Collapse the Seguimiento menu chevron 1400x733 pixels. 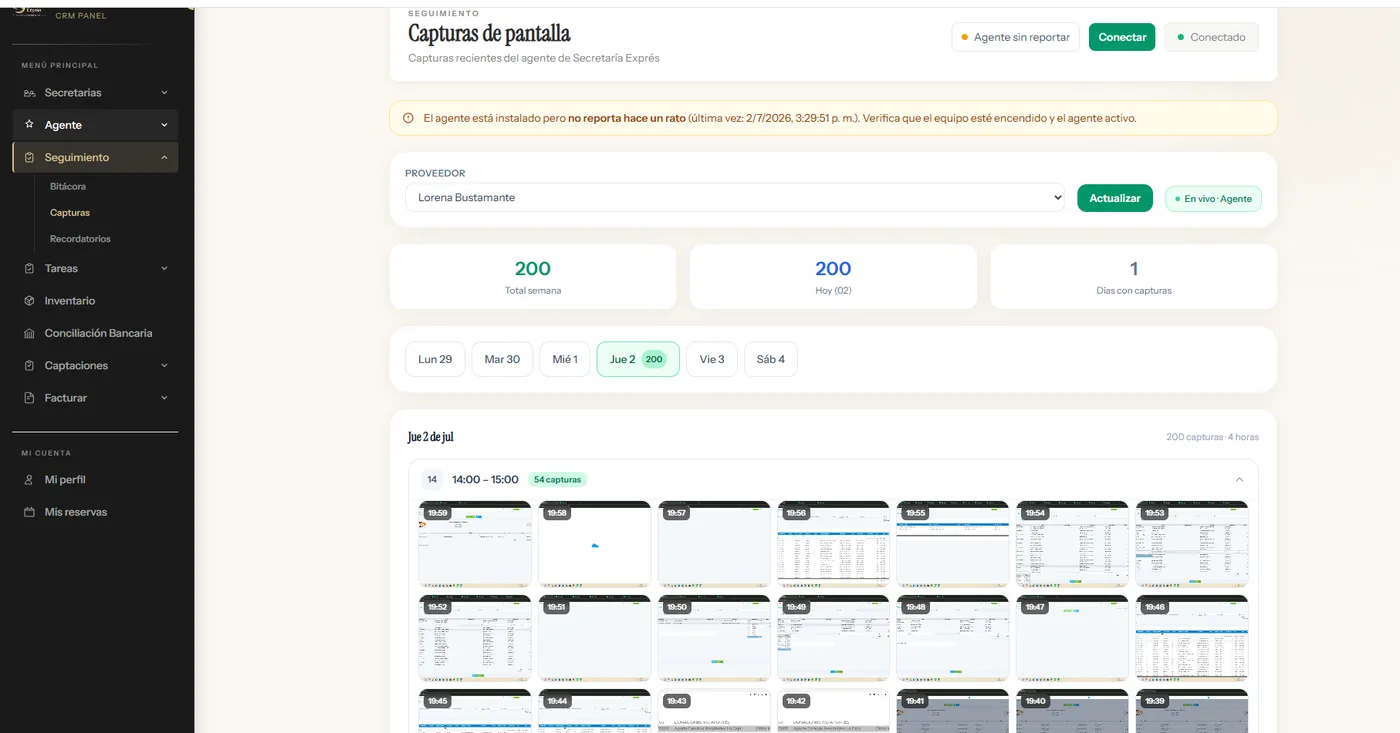tap(164, 157)
